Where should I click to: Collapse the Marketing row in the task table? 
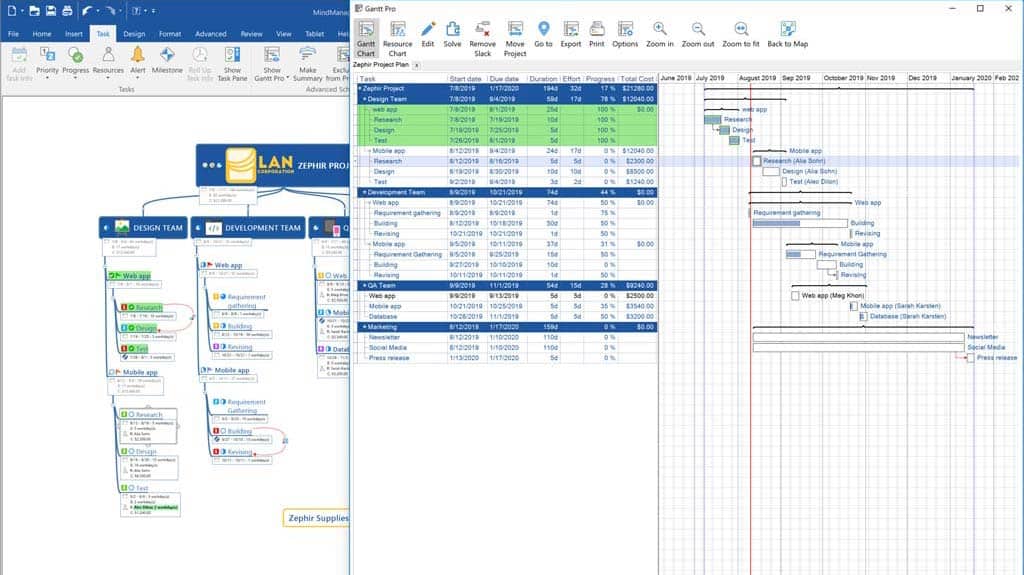pyautogui.click(x=364, y=327)
